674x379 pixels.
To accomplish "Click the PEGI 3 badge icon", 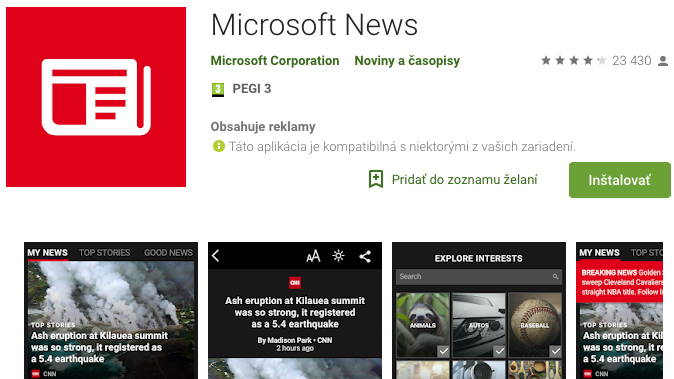I will (218, 89).
